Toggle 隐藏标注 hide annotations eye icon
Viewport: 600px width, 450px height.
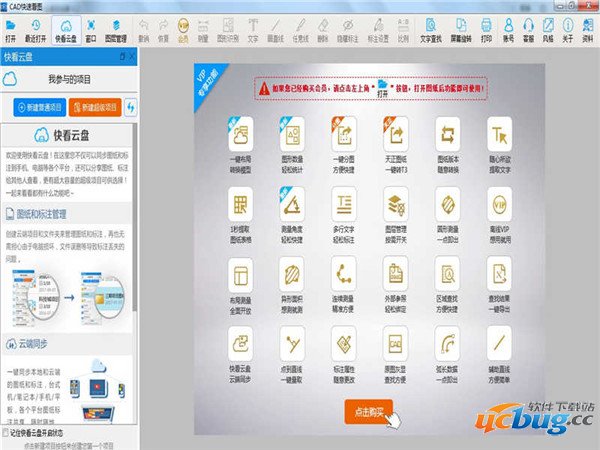(347, 31)
